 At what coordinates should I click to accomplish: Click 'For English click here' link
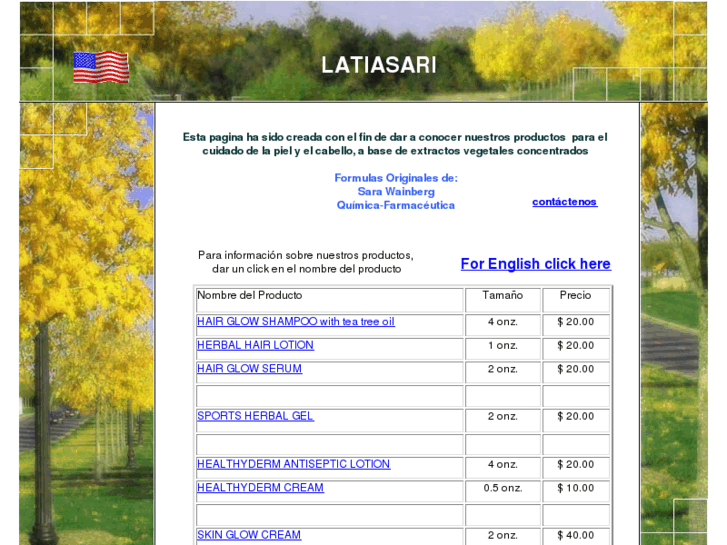tap(536, 263)
